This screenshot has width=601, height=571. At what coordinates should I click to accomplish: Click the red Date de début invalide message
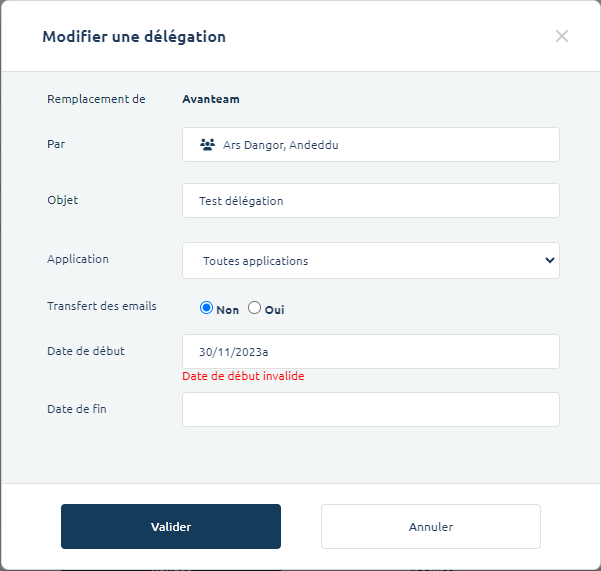tap(243, 376)
